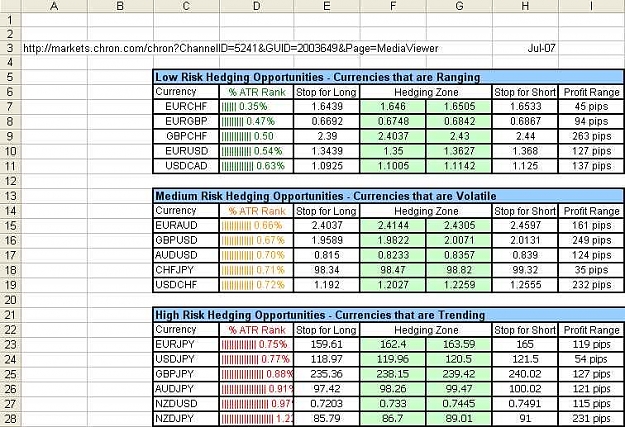
Task: Click the markets.chron.com URL cell
Action: pos(231,49)
